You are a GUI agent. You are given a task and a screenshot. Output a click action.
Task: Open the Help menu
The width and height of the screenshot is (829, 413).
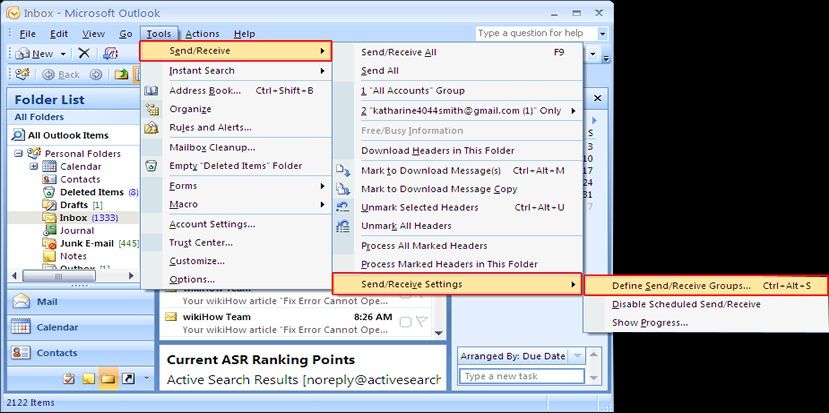244,34
